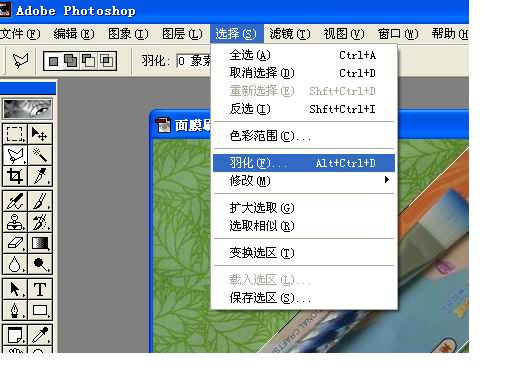Choose 羽化 (F)... from the menu
The width and height of the screenshot is (512, 384).
click(304, 163)
